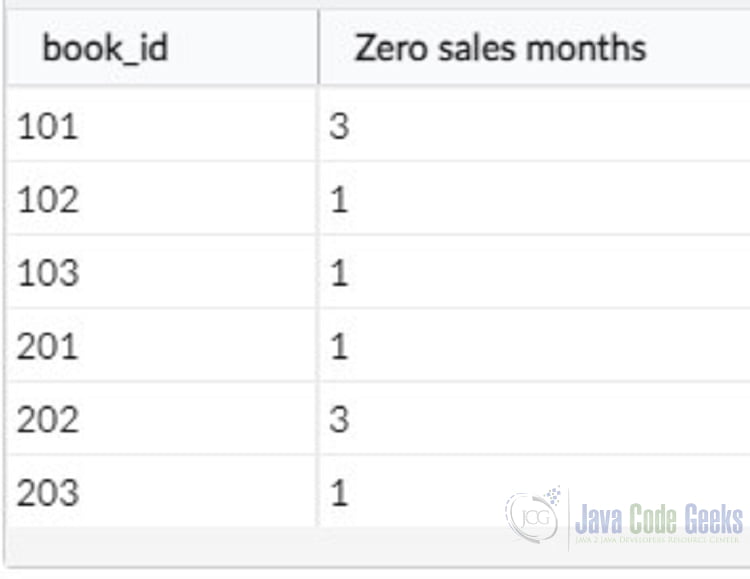Viewport: 750px width, 579px height.
Task: Click the zero sales value for book 203
Action: (x=339, y=492)
